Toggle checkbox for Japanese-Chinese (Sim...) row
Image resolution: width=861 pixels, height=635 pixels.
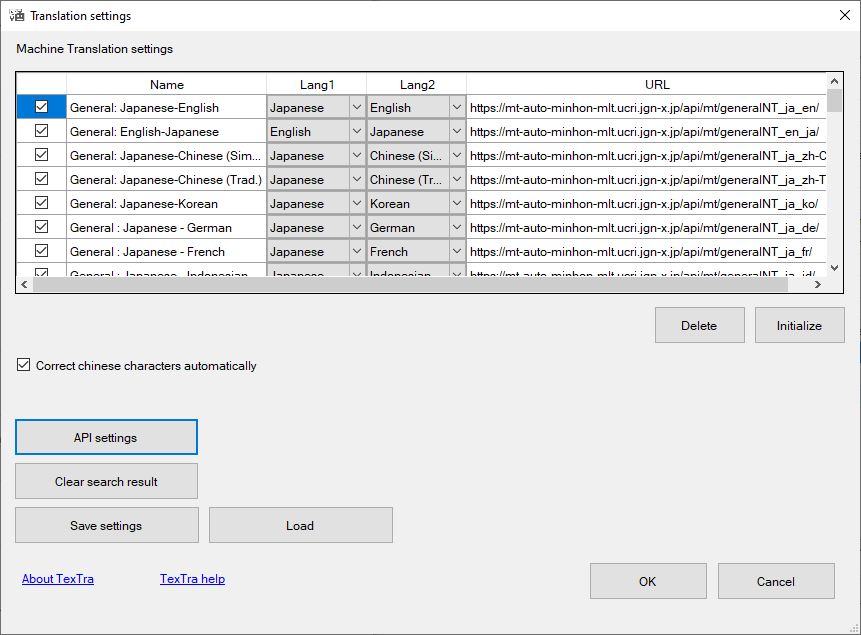(42, 155)
